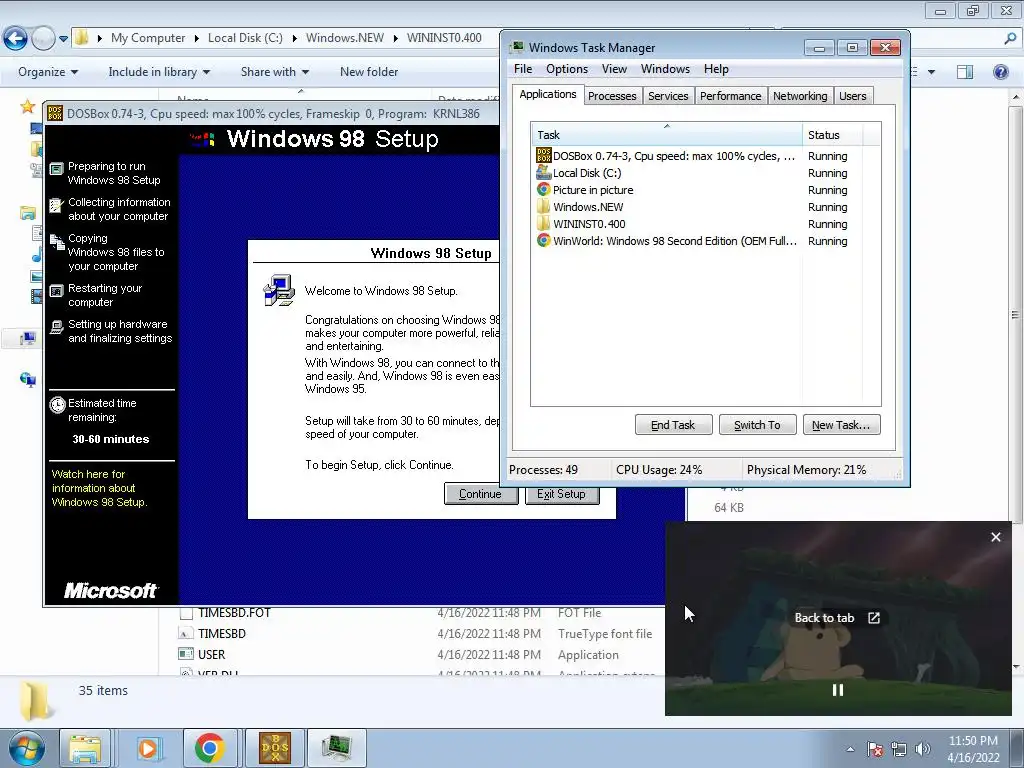The height and width of the screenshot is (768, 1024).
Task: Click the Explorer help question mark icon
Action: 1000,72
